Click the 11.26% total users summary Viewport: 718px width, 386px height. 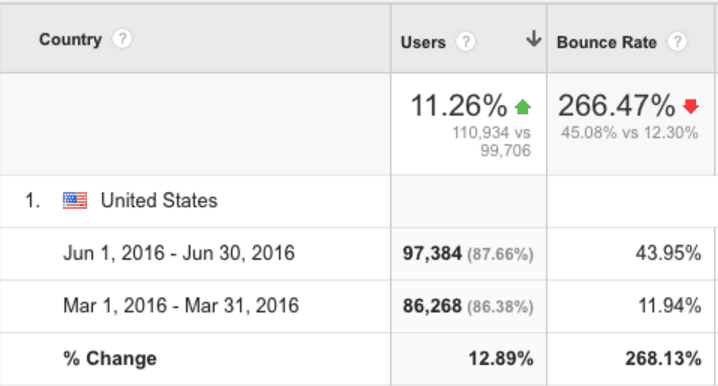(459, 106)
